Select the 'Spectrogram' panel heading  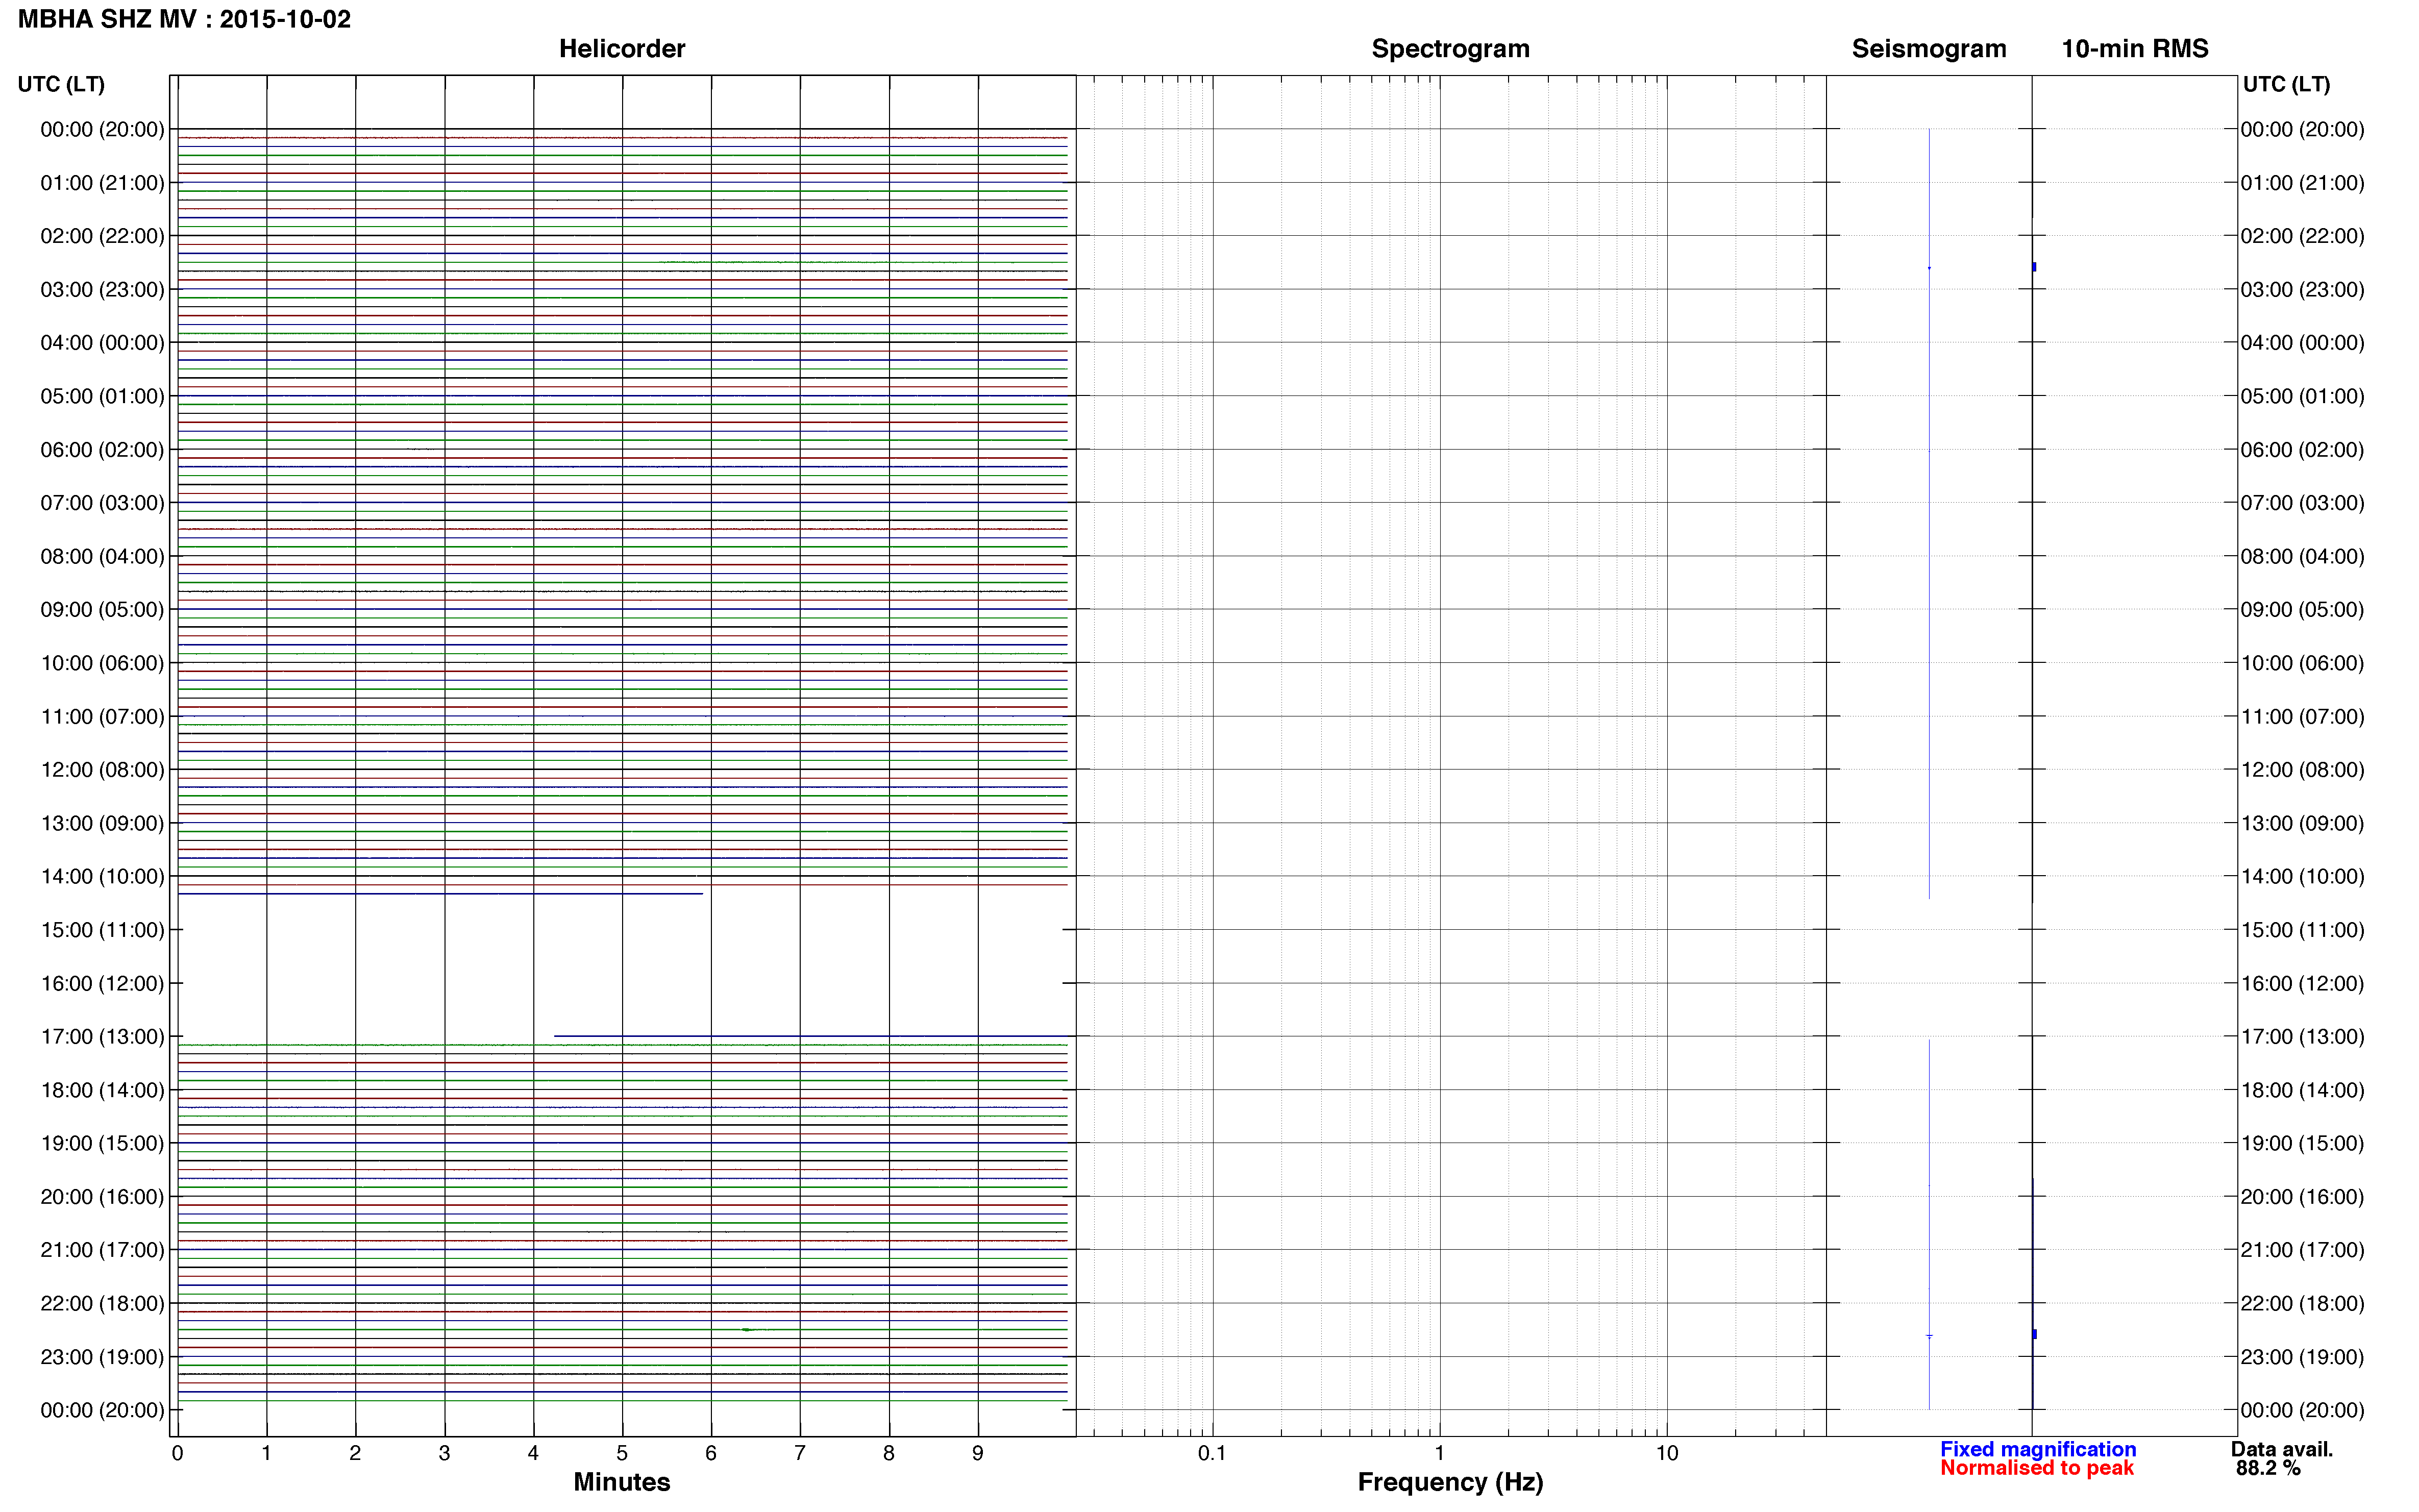click(x=1450, y=48)
